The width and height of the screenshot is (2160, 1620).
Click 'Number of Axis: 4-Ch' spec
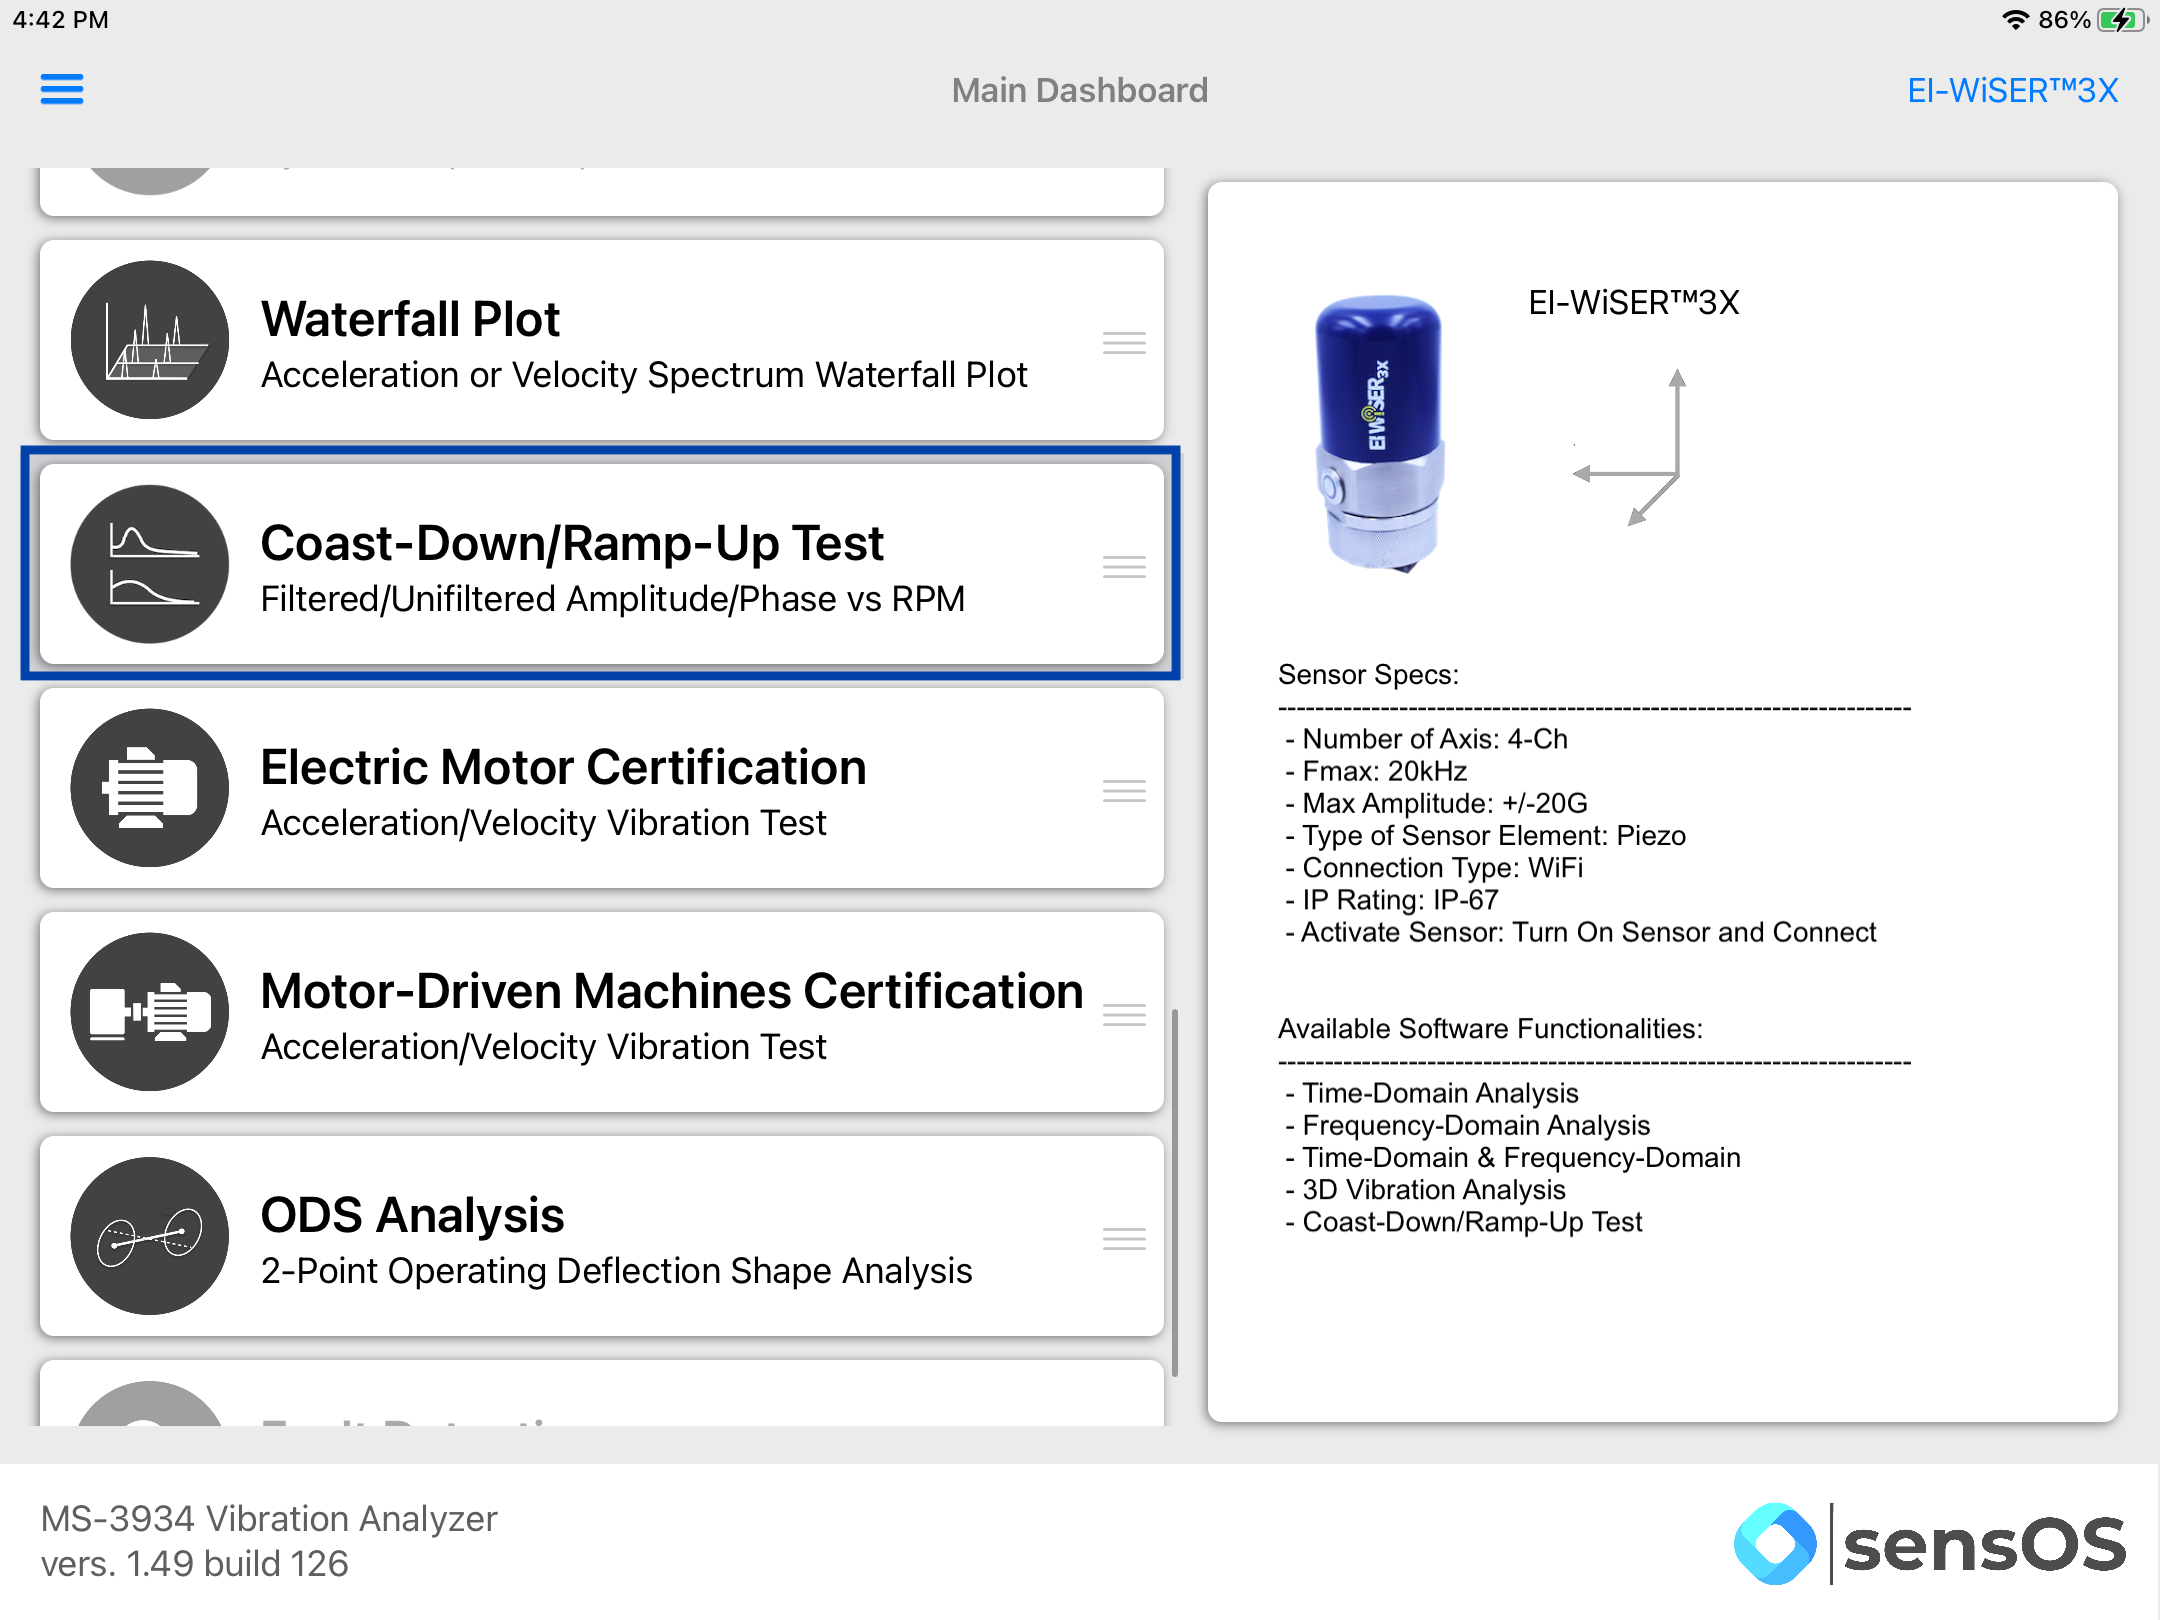[x=1427, y=739]
